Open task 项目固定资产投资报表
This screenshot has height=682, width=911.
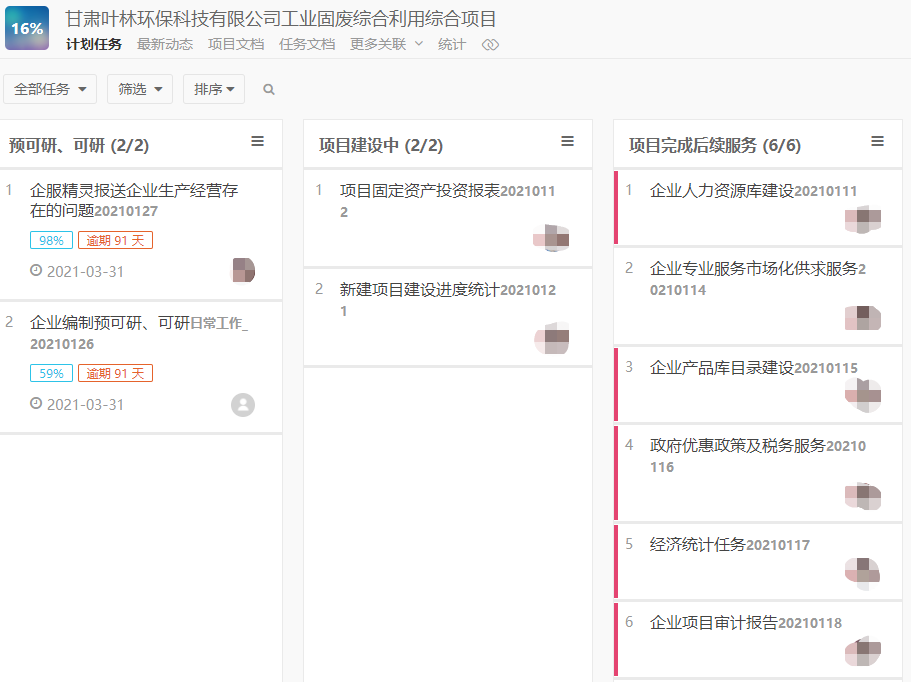(x=447, y=201)
